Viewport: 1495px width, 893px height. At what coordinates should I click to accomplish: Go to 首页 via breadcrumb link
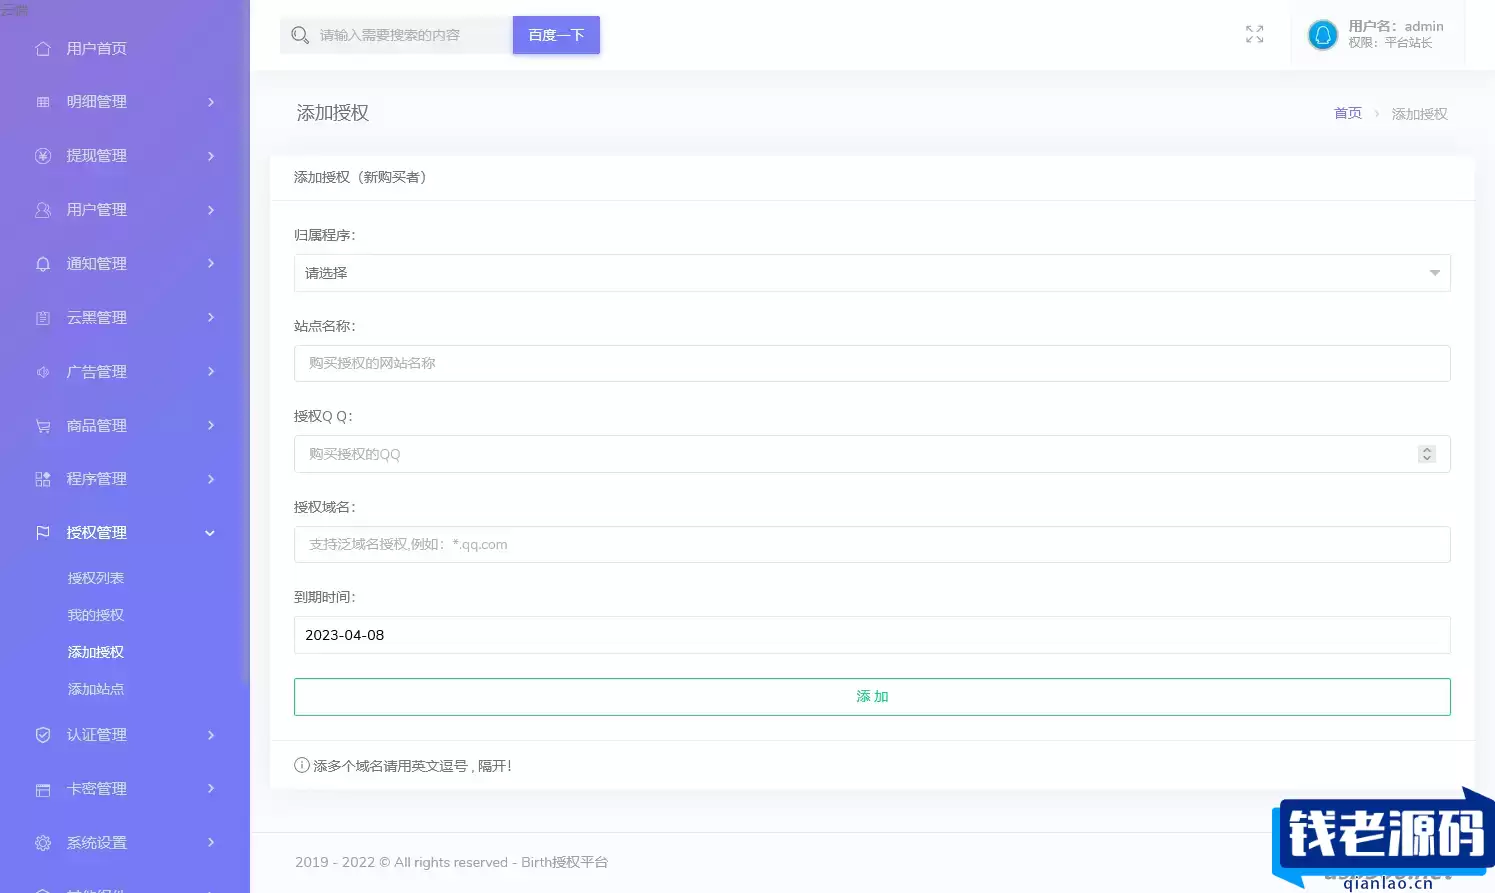click(1348, 113)
